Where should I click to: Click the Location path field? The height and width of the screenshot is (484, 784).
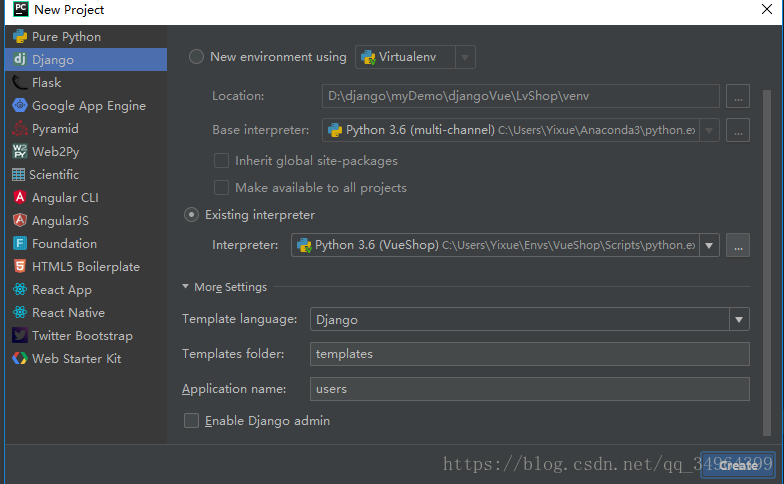[520, 96]
